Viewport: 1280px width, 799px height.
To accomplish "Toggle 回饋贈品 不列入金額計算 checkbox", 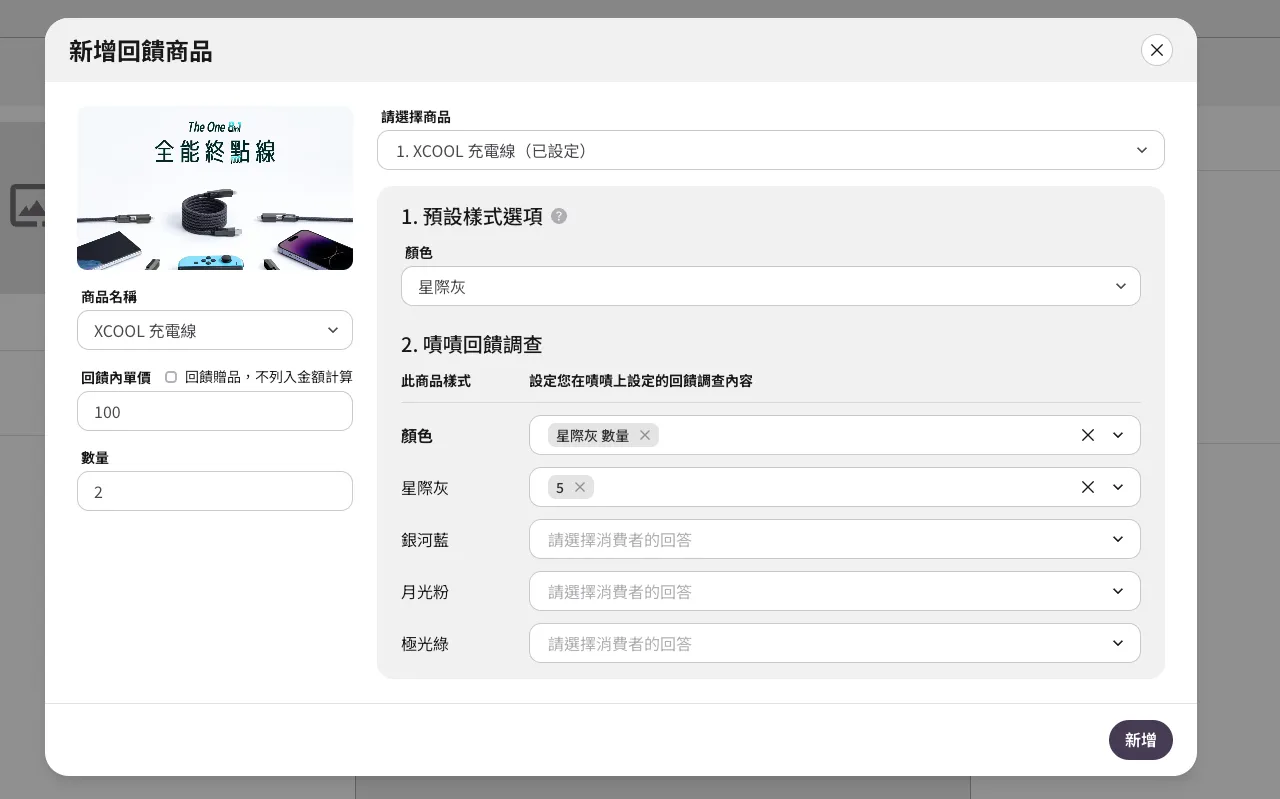I will [171, 377].
